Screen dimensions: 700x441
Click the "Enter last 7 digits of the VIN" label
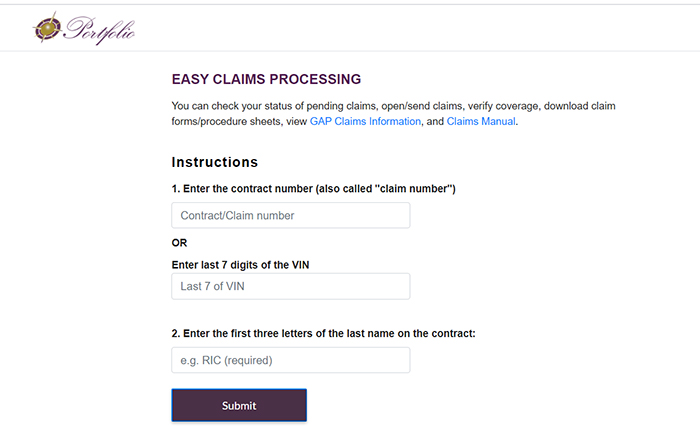point(240,265)
